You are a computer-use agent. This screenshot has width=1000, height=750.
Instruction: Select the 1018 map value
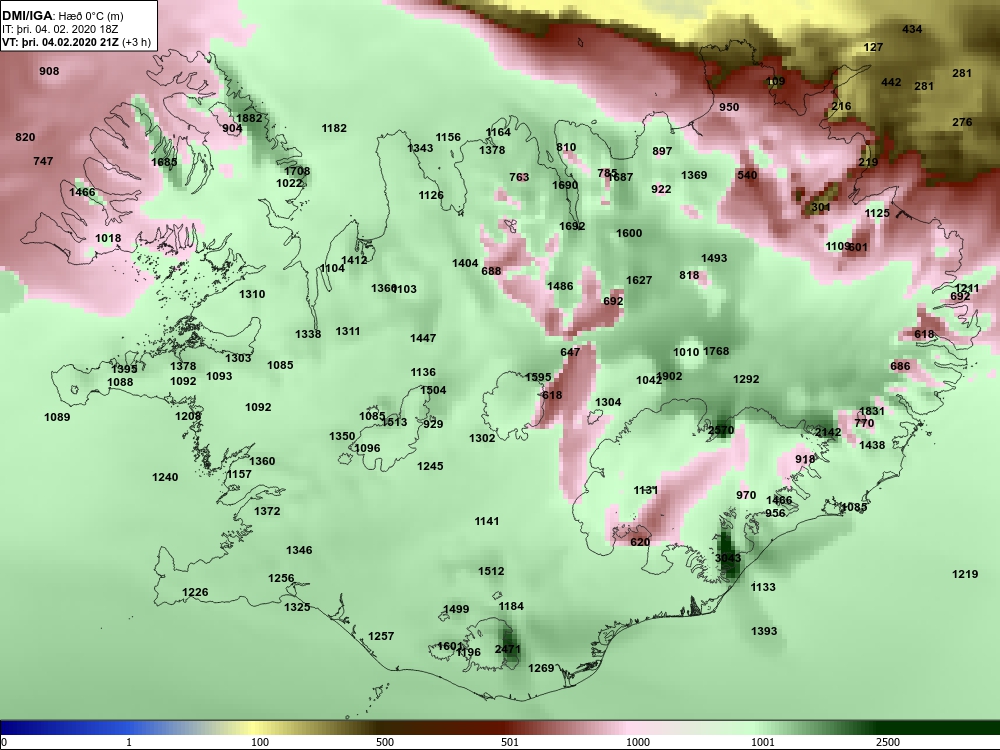pos(108,239)
